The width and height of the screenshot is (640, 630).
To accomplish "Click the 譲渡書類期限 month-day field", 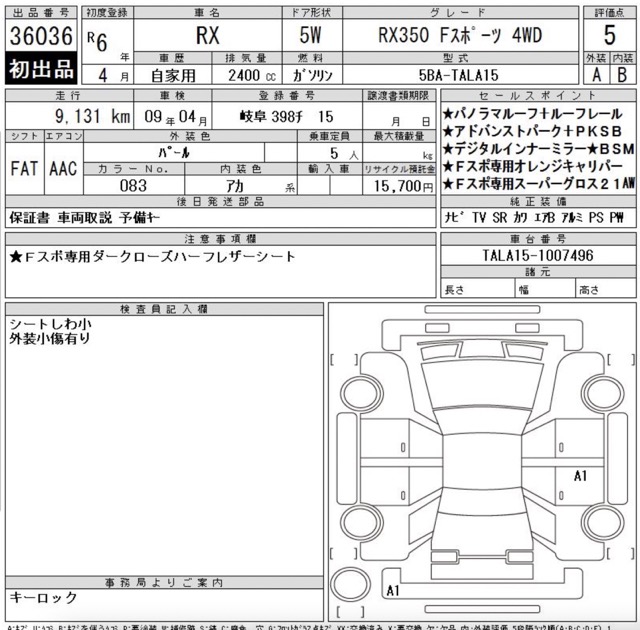I will point(399,116).
